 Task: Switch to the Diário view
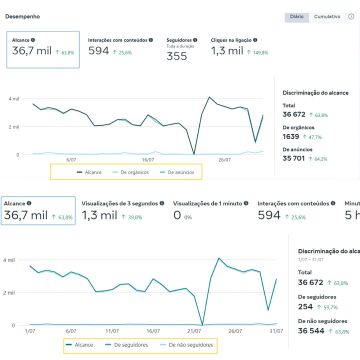pyautogui.click(x=297, y=17)
